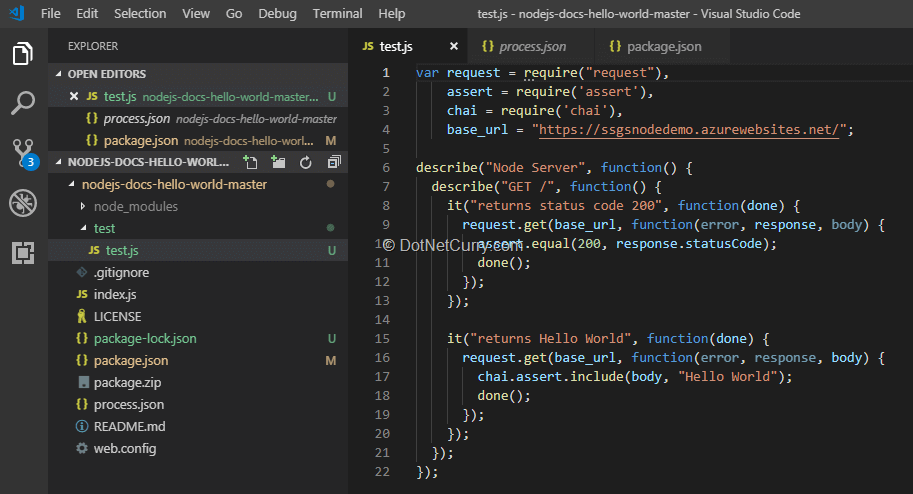Open the Debug menu

[277, 13]
